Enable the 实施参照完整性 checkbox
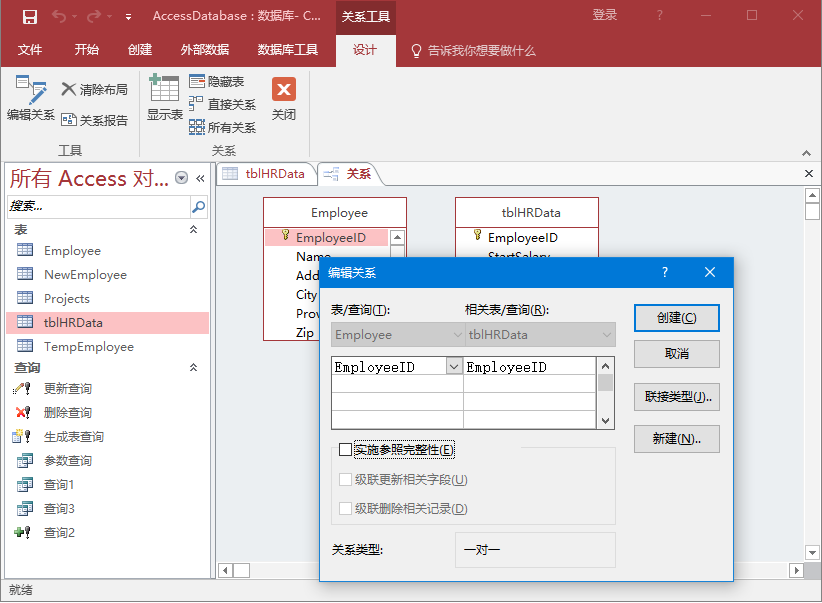The image size is (822, 603). (346, 450)
